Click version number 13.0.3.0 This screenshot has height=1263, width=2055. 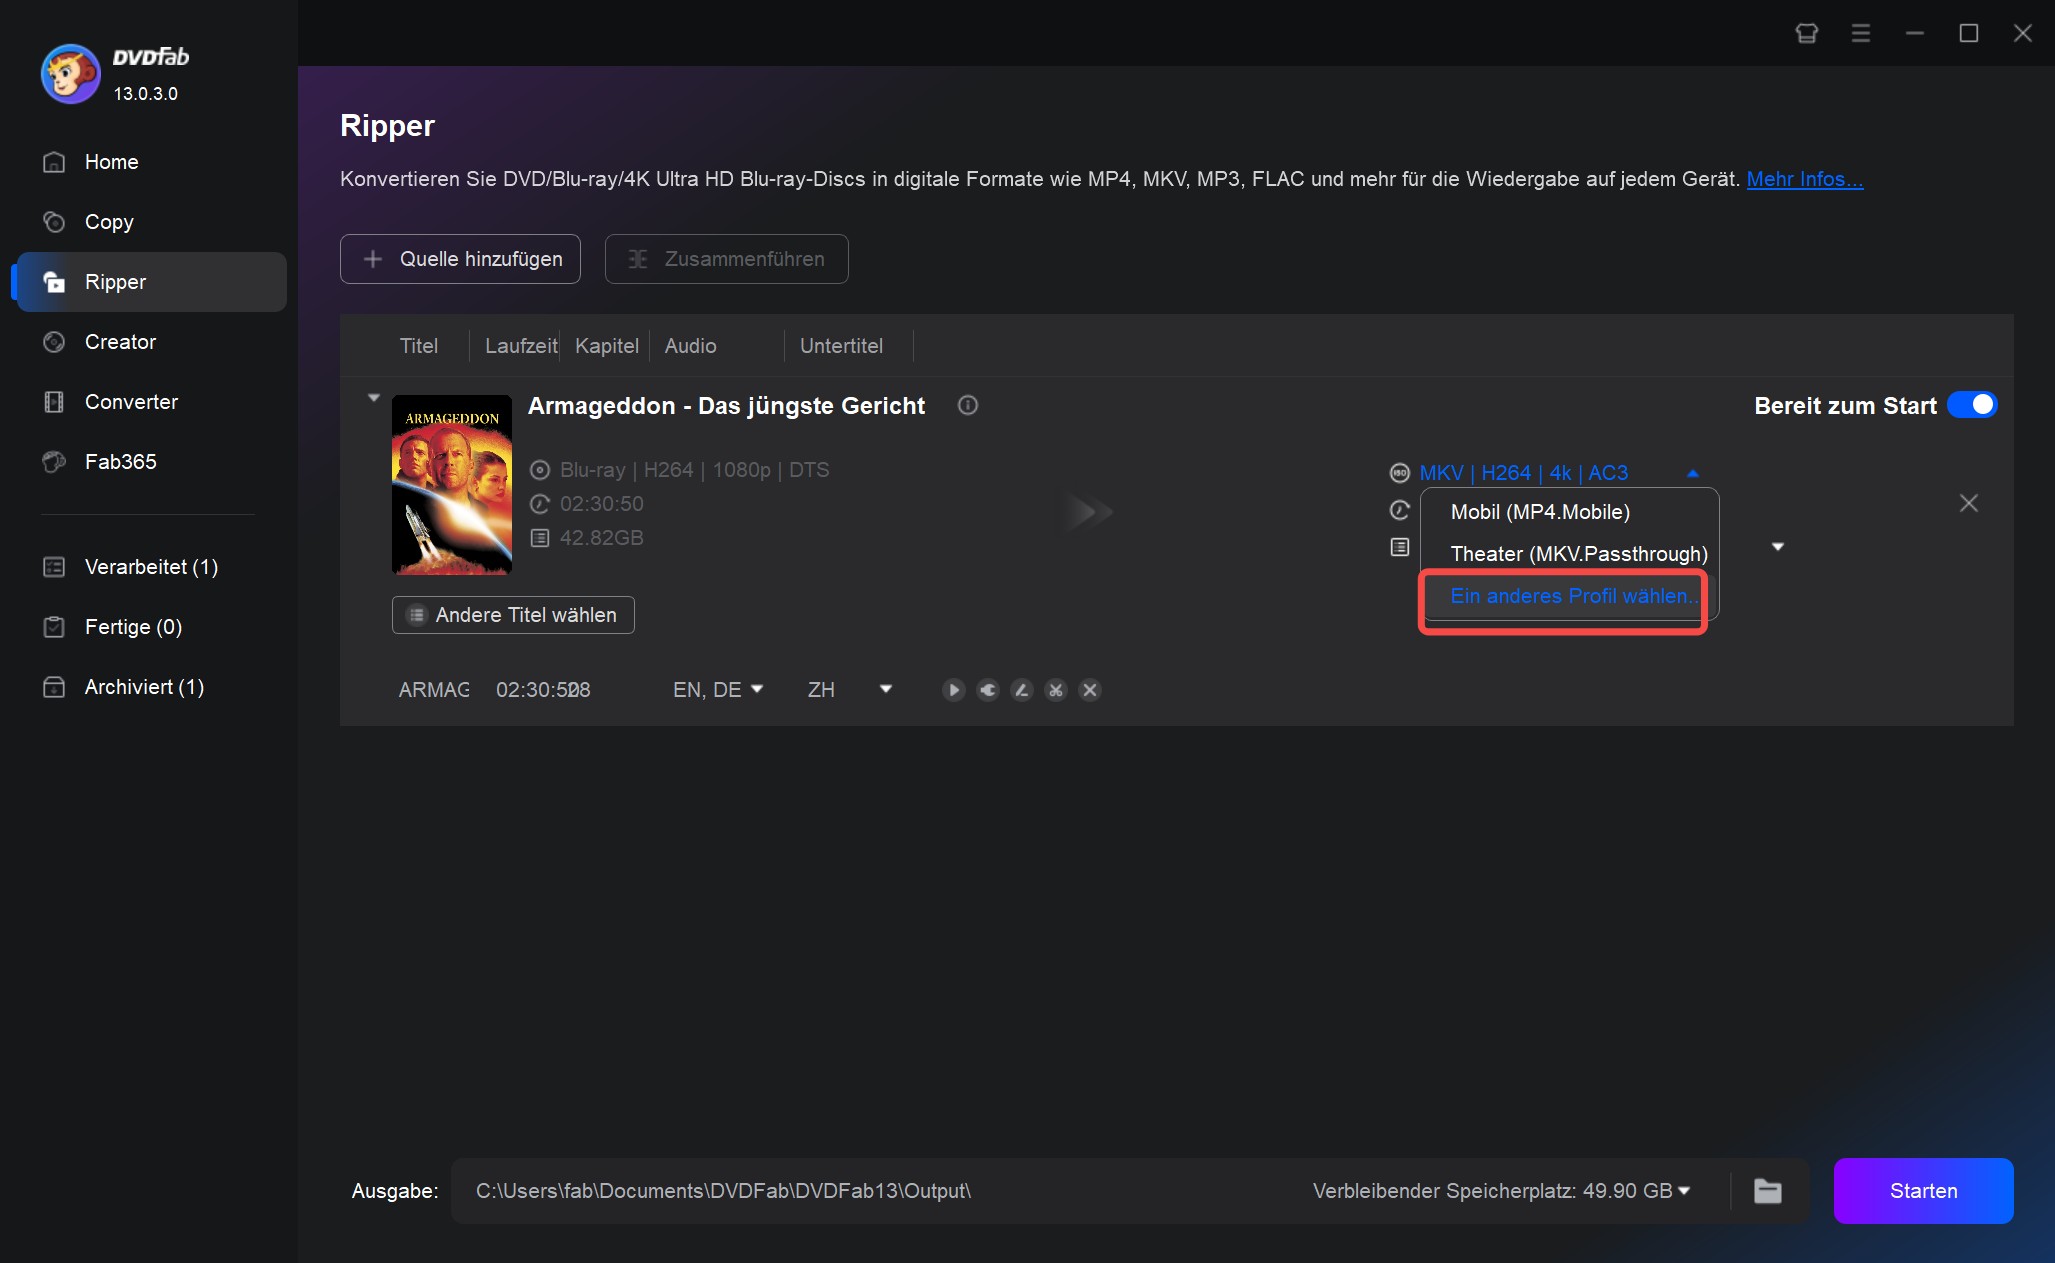146,94
